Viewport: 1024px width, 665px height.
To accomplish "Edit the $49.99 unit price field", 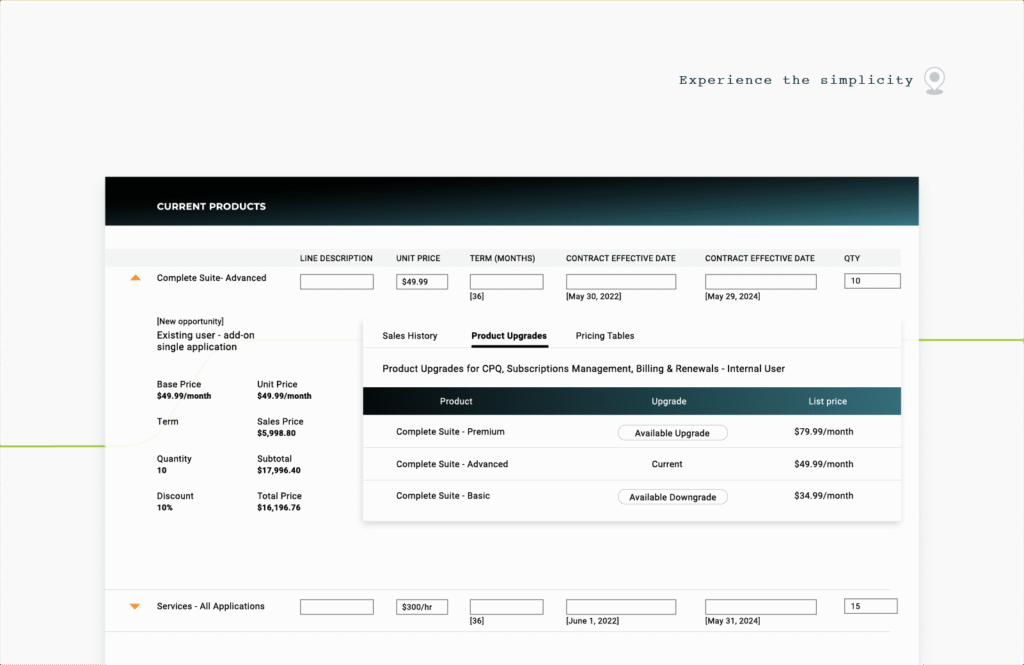I will (422, 282).
